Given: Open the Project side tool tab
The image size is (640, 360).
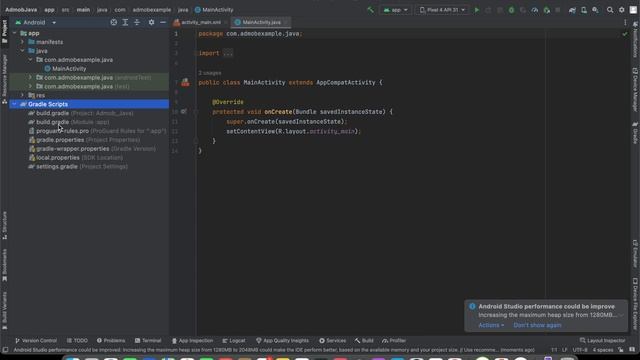Looking at the screenshot, I should pos(4,31).
